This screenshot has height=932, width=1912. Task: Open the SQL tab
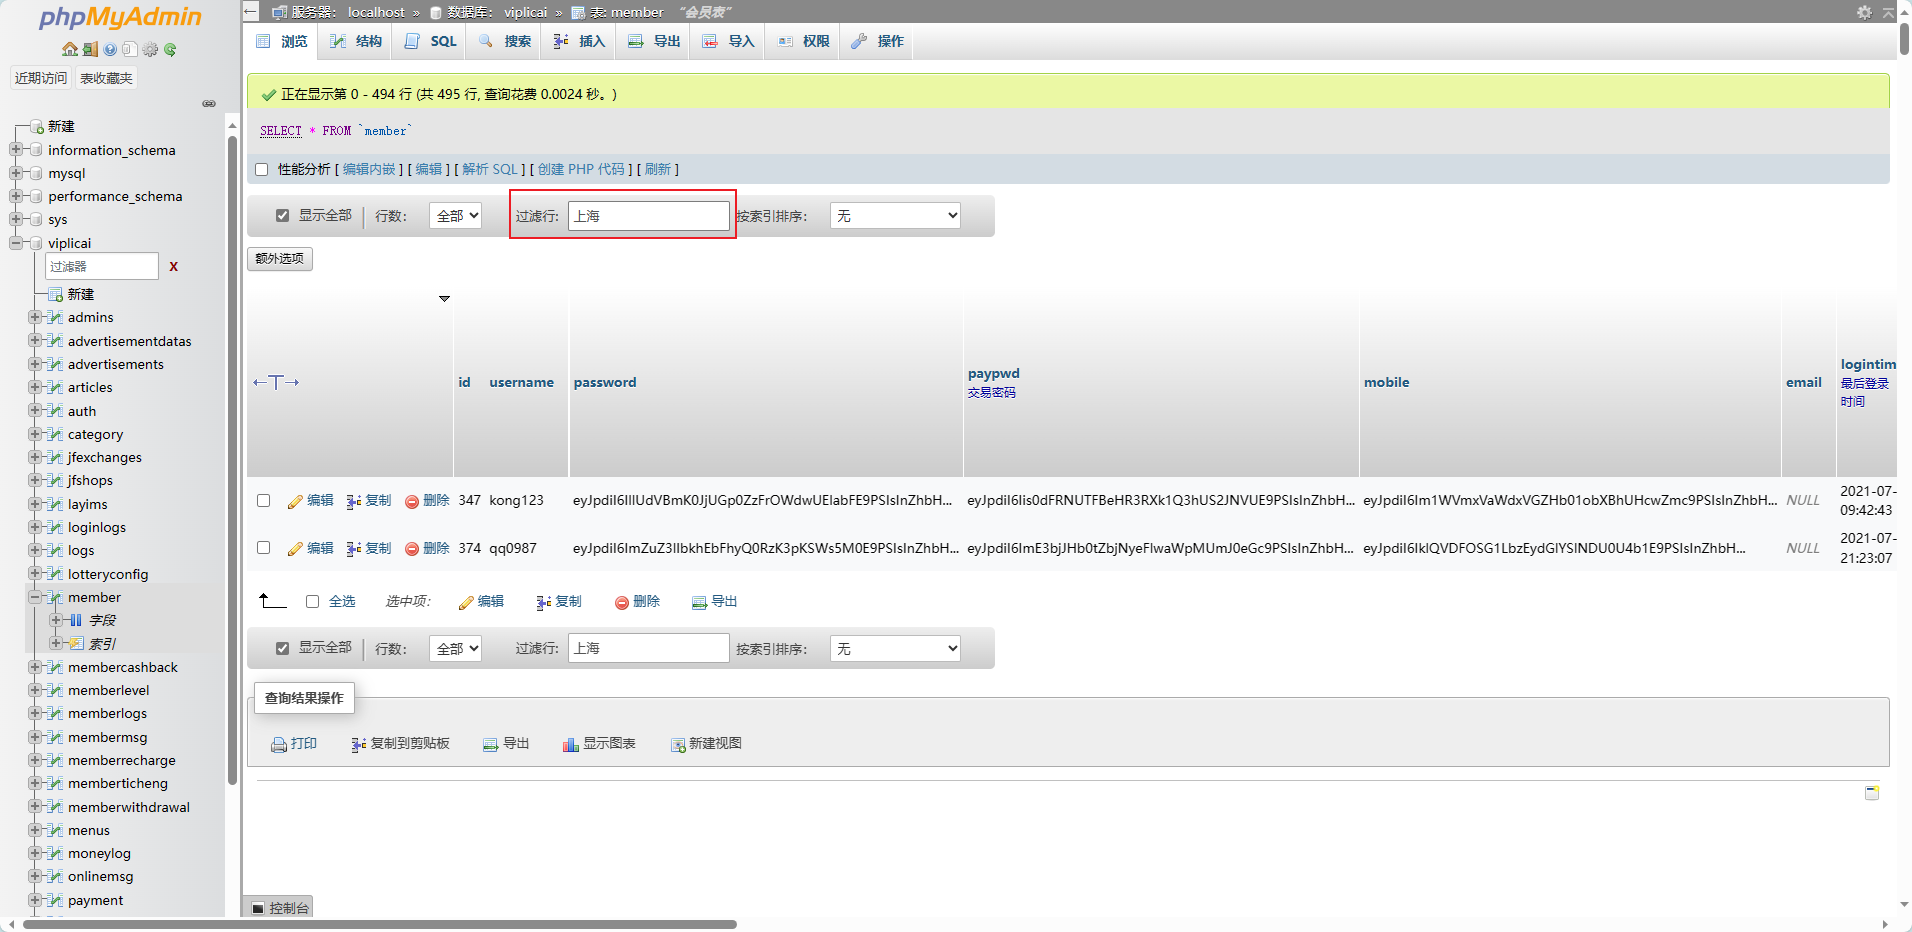click(x=432, y=41)
